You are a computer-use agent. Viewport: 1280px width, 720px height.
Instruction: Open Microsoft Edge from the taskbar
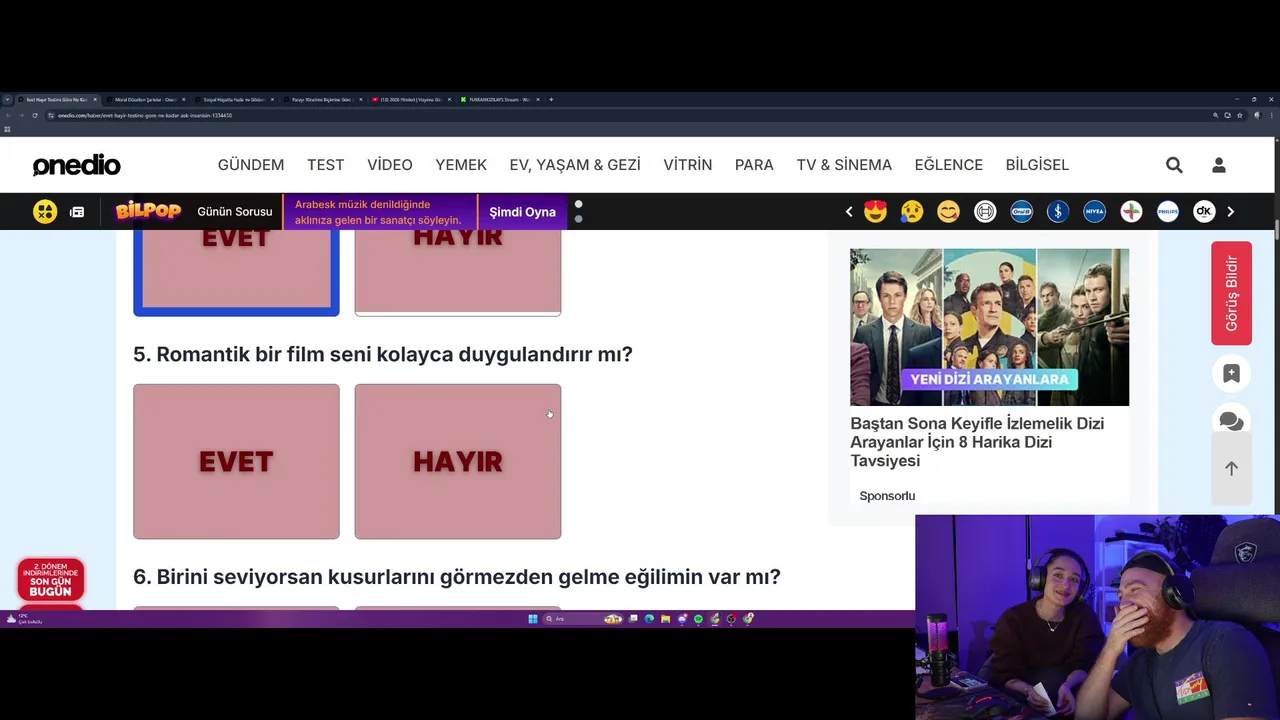click(649, 619)
